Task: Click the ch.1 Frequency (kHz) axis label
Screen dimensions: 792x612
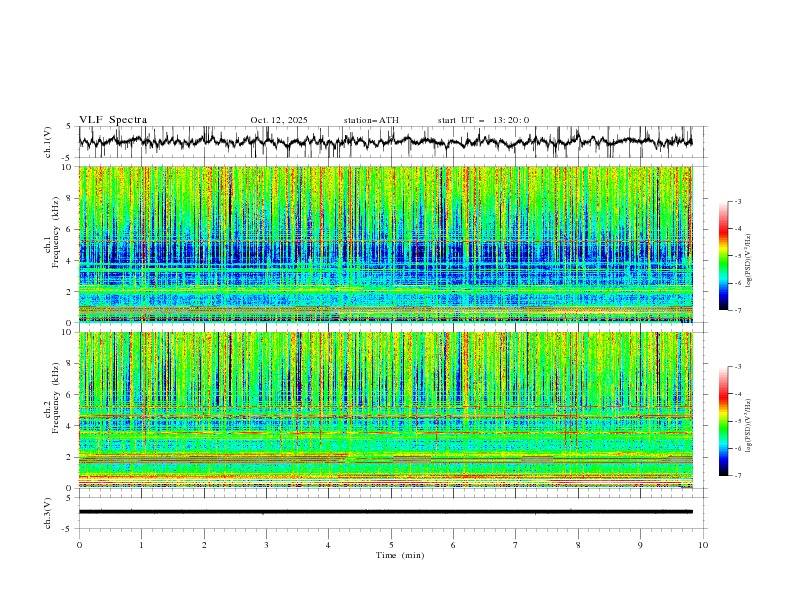Action: 51,232
